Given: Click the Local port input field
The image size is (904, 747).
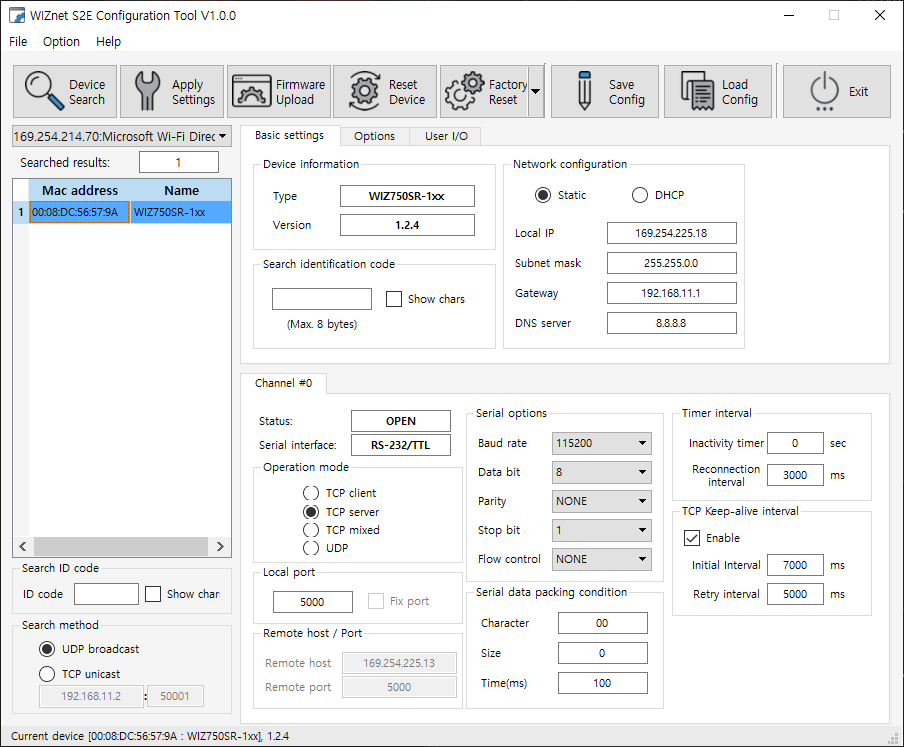Looking at the screenshot, I should [x=313, y=601].
